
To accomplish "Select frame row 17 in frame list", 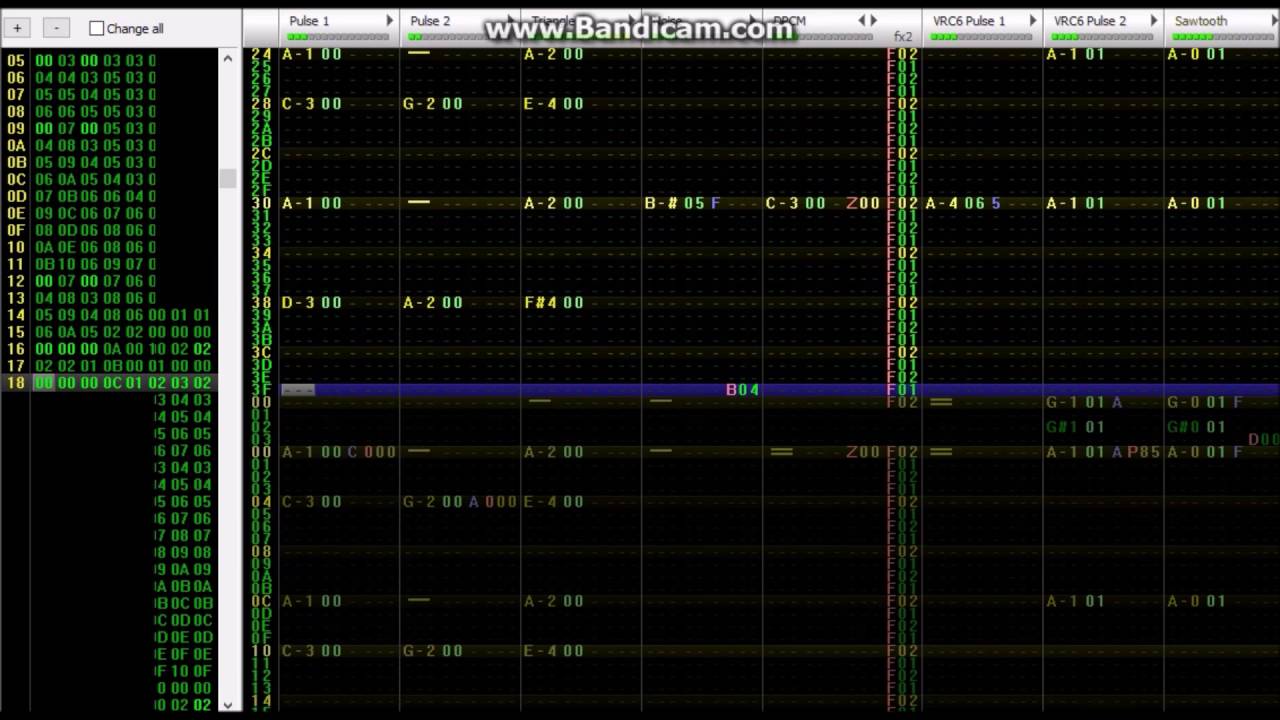I will (108, 366).
